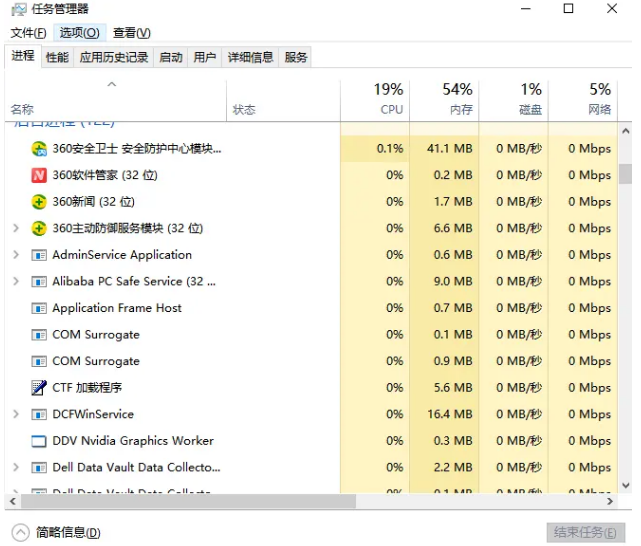Switch to the 应用历史记录 tab
The image size is (641, 546).
click(x=114, y=57)
